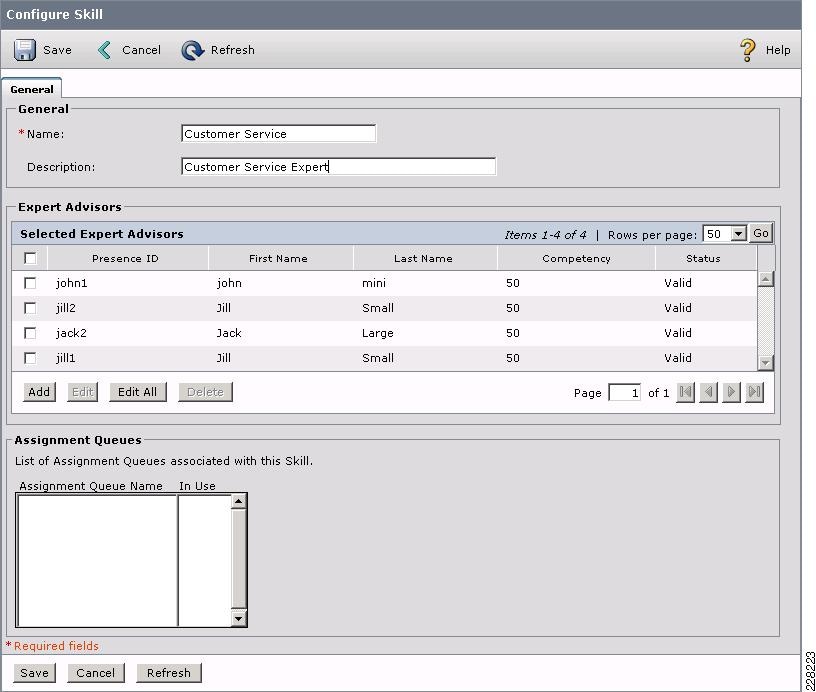
Task: Click the bottom Save button
Action: click(34, 673)
